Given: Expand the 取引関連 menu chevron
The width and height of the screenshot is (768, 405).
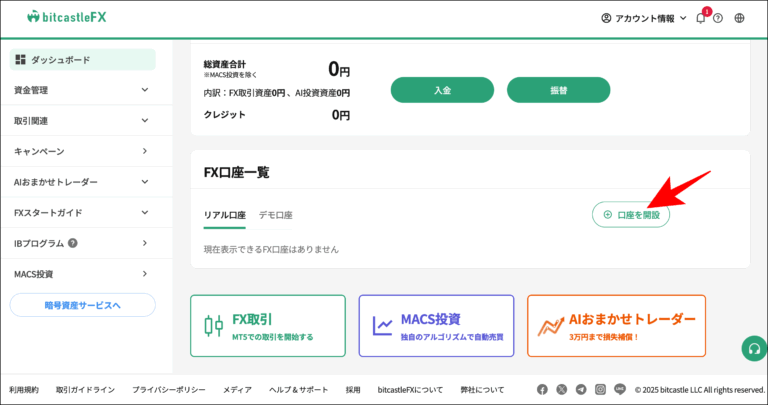Looking at the screenshot, I should coord(144,120).
